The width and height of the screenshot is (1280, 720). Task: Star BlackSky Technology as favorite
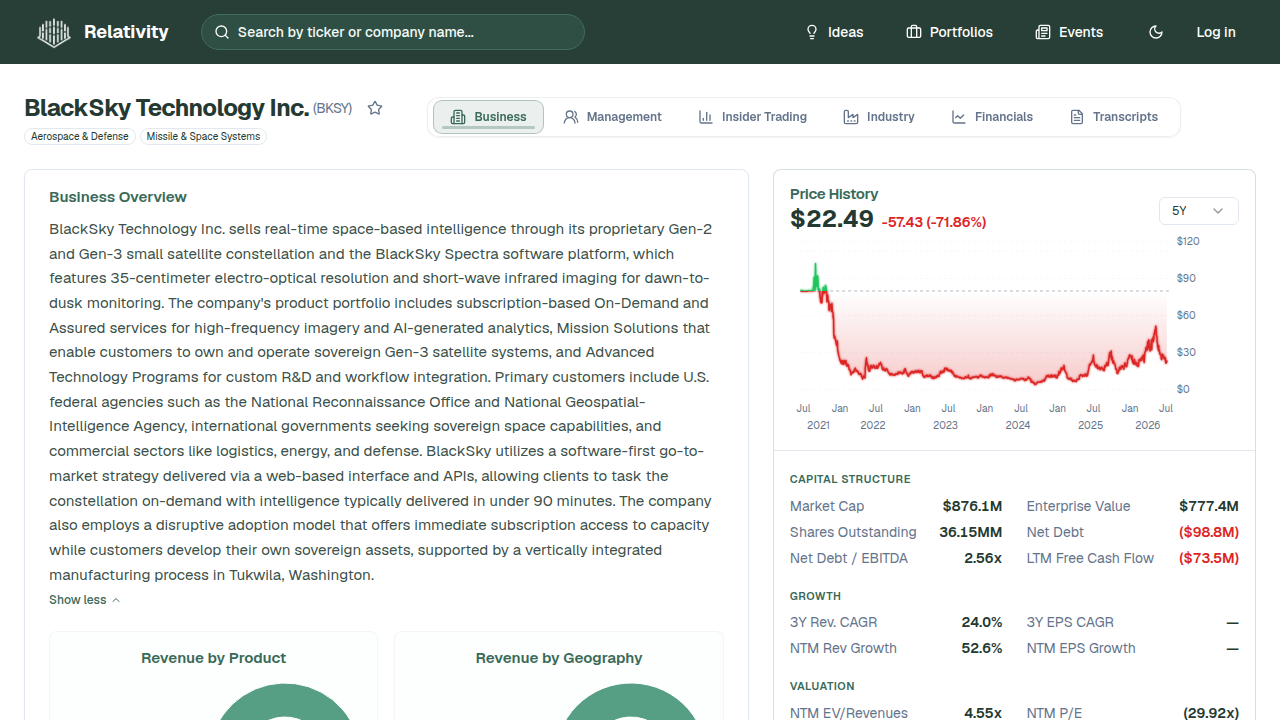375,108
